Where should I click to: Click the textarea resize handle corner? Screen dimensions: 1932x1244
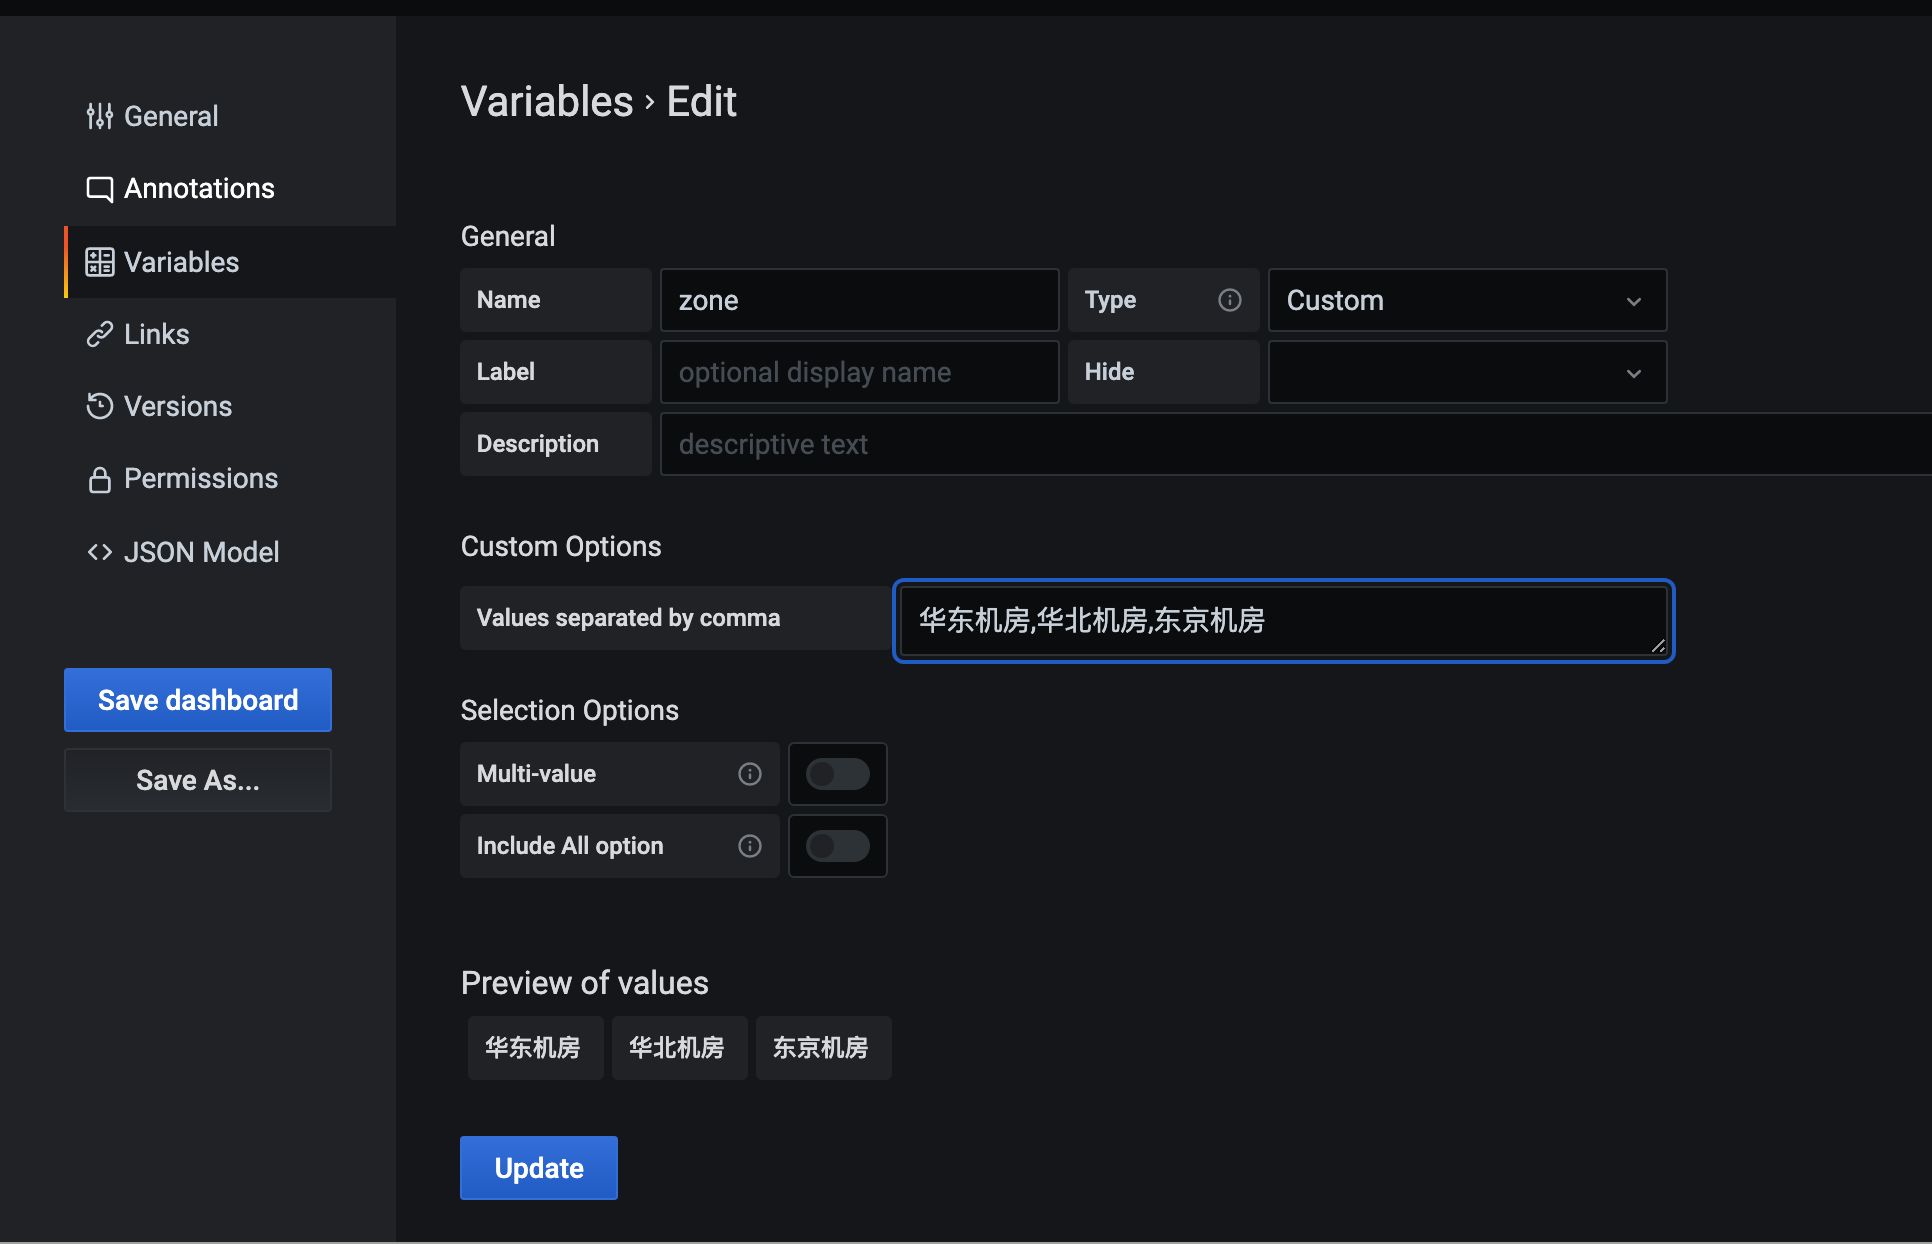click(1658, 646)
